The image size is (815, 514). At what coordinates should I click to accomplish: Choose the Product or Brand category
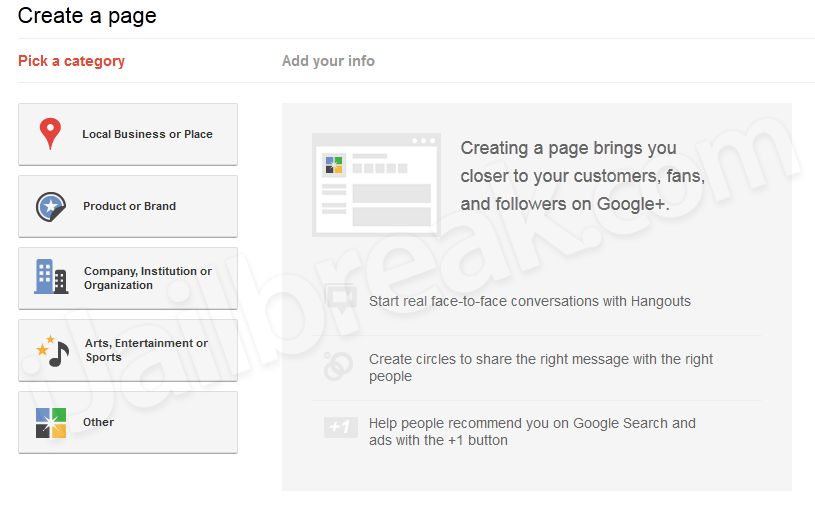pos(128,206)
